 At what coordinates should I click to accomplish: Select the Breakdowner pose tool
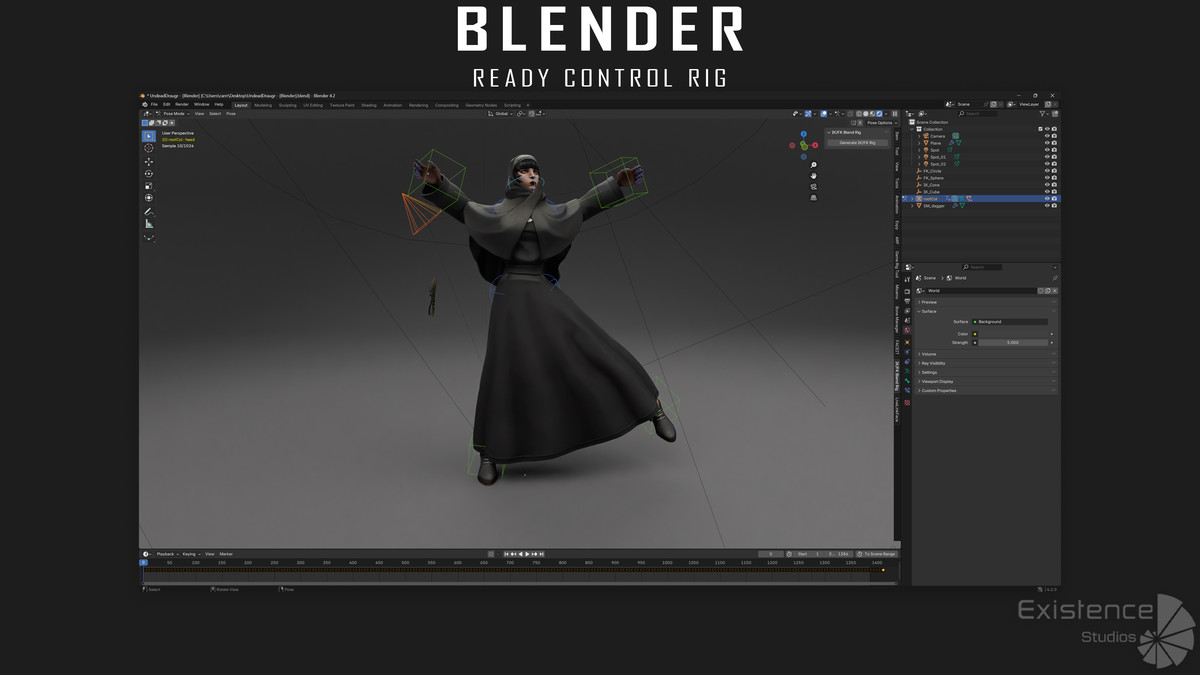pos(149,237)
